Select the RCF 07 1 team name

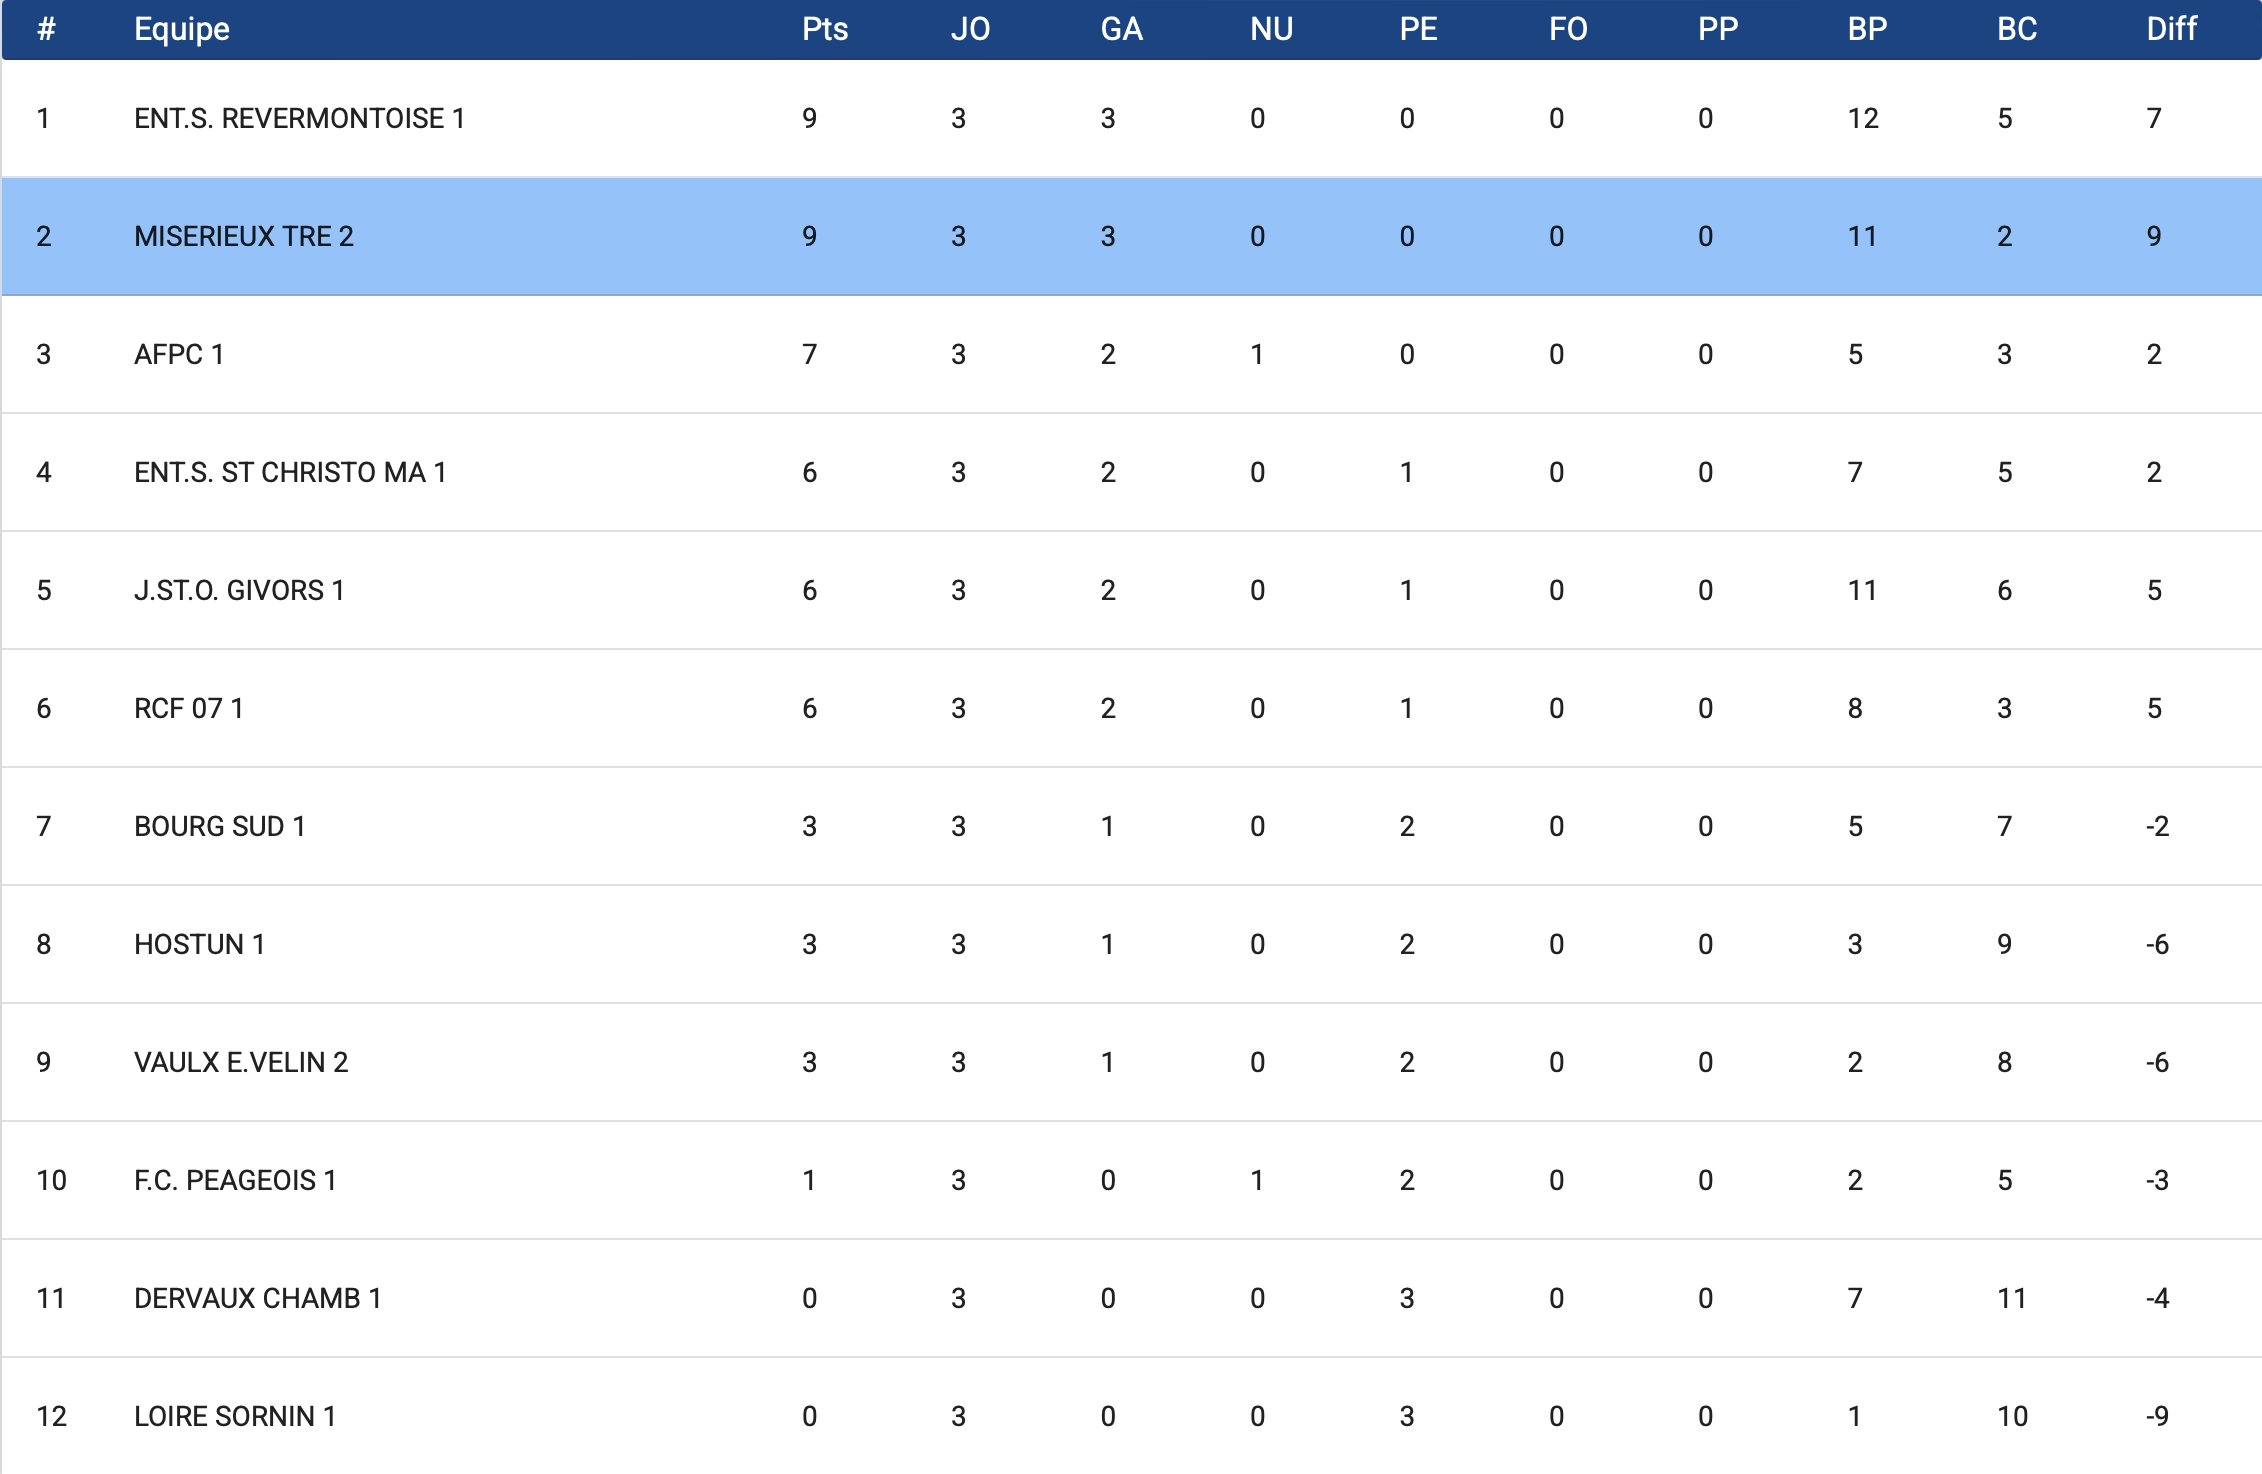pyautogui.click(x=189, y=708)
